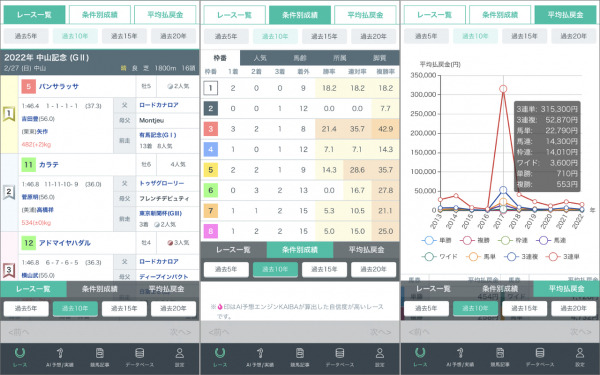Open データベース icon under the 枠番 statistics screen
Viewport: 600px width, 375px height.
[340, 357]
